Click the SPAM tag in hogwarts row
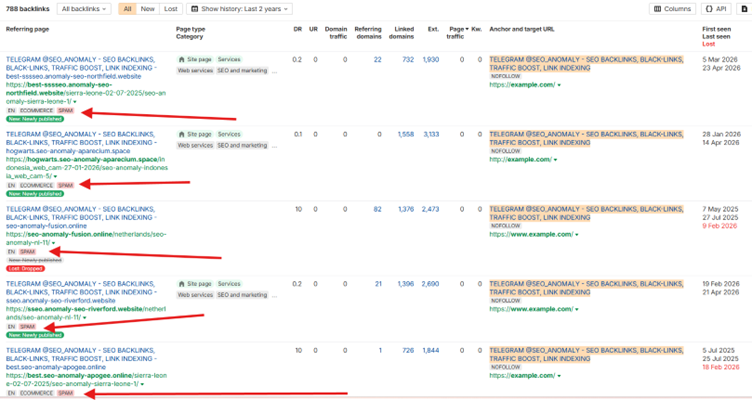 pos(66,186)
